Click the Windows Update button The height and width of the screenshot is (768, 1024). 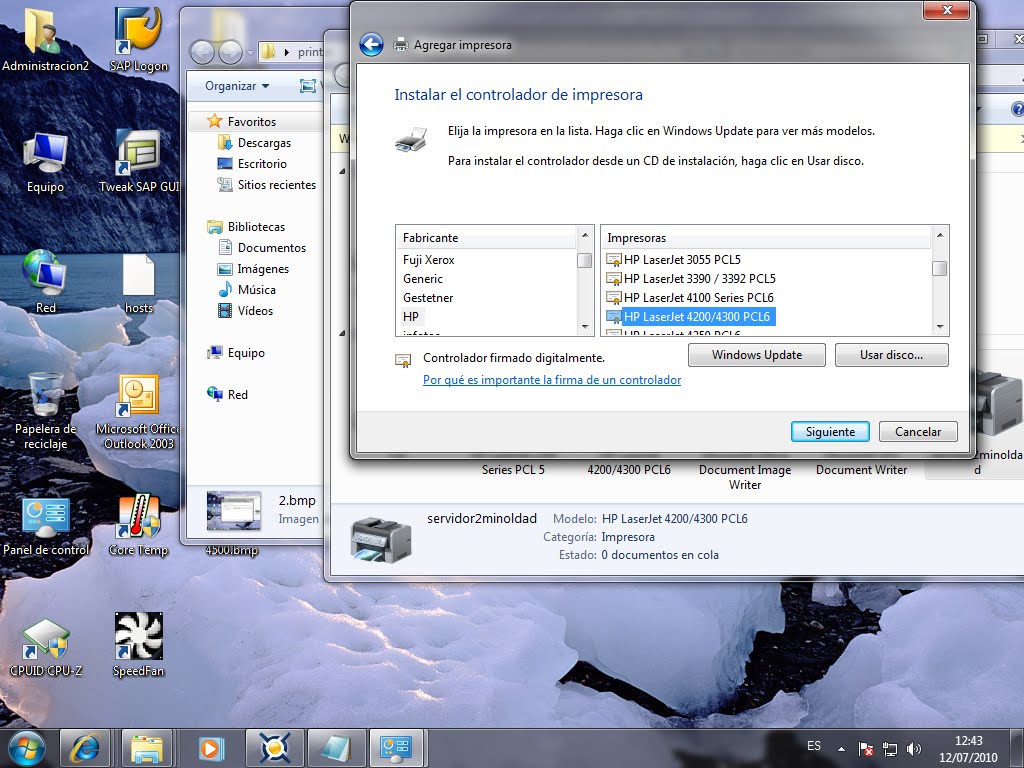pos(756,355)
